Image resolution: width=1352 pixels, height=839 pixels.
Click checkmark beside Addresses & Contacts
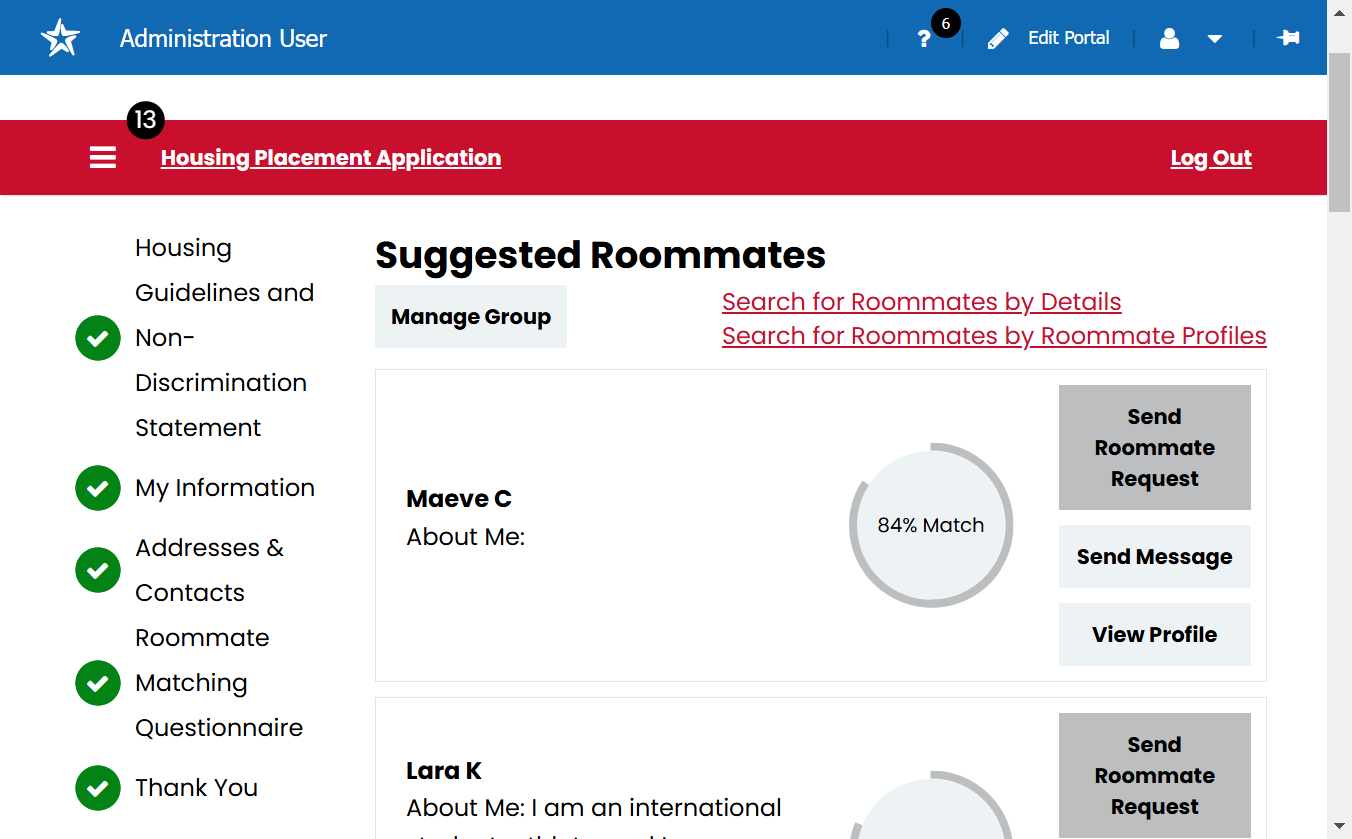[98, 570]
